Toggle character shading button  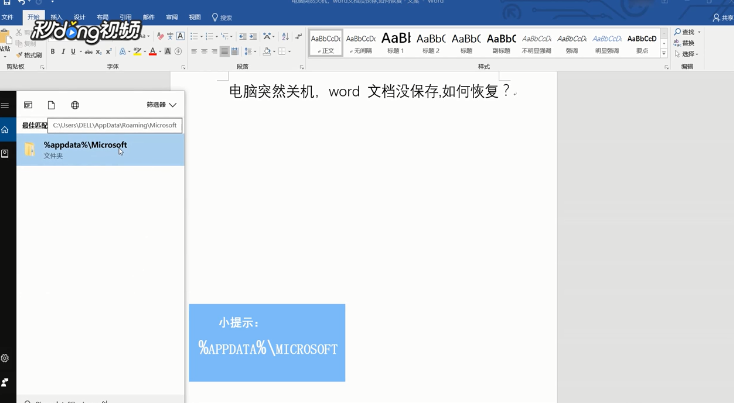pos(168,51)
